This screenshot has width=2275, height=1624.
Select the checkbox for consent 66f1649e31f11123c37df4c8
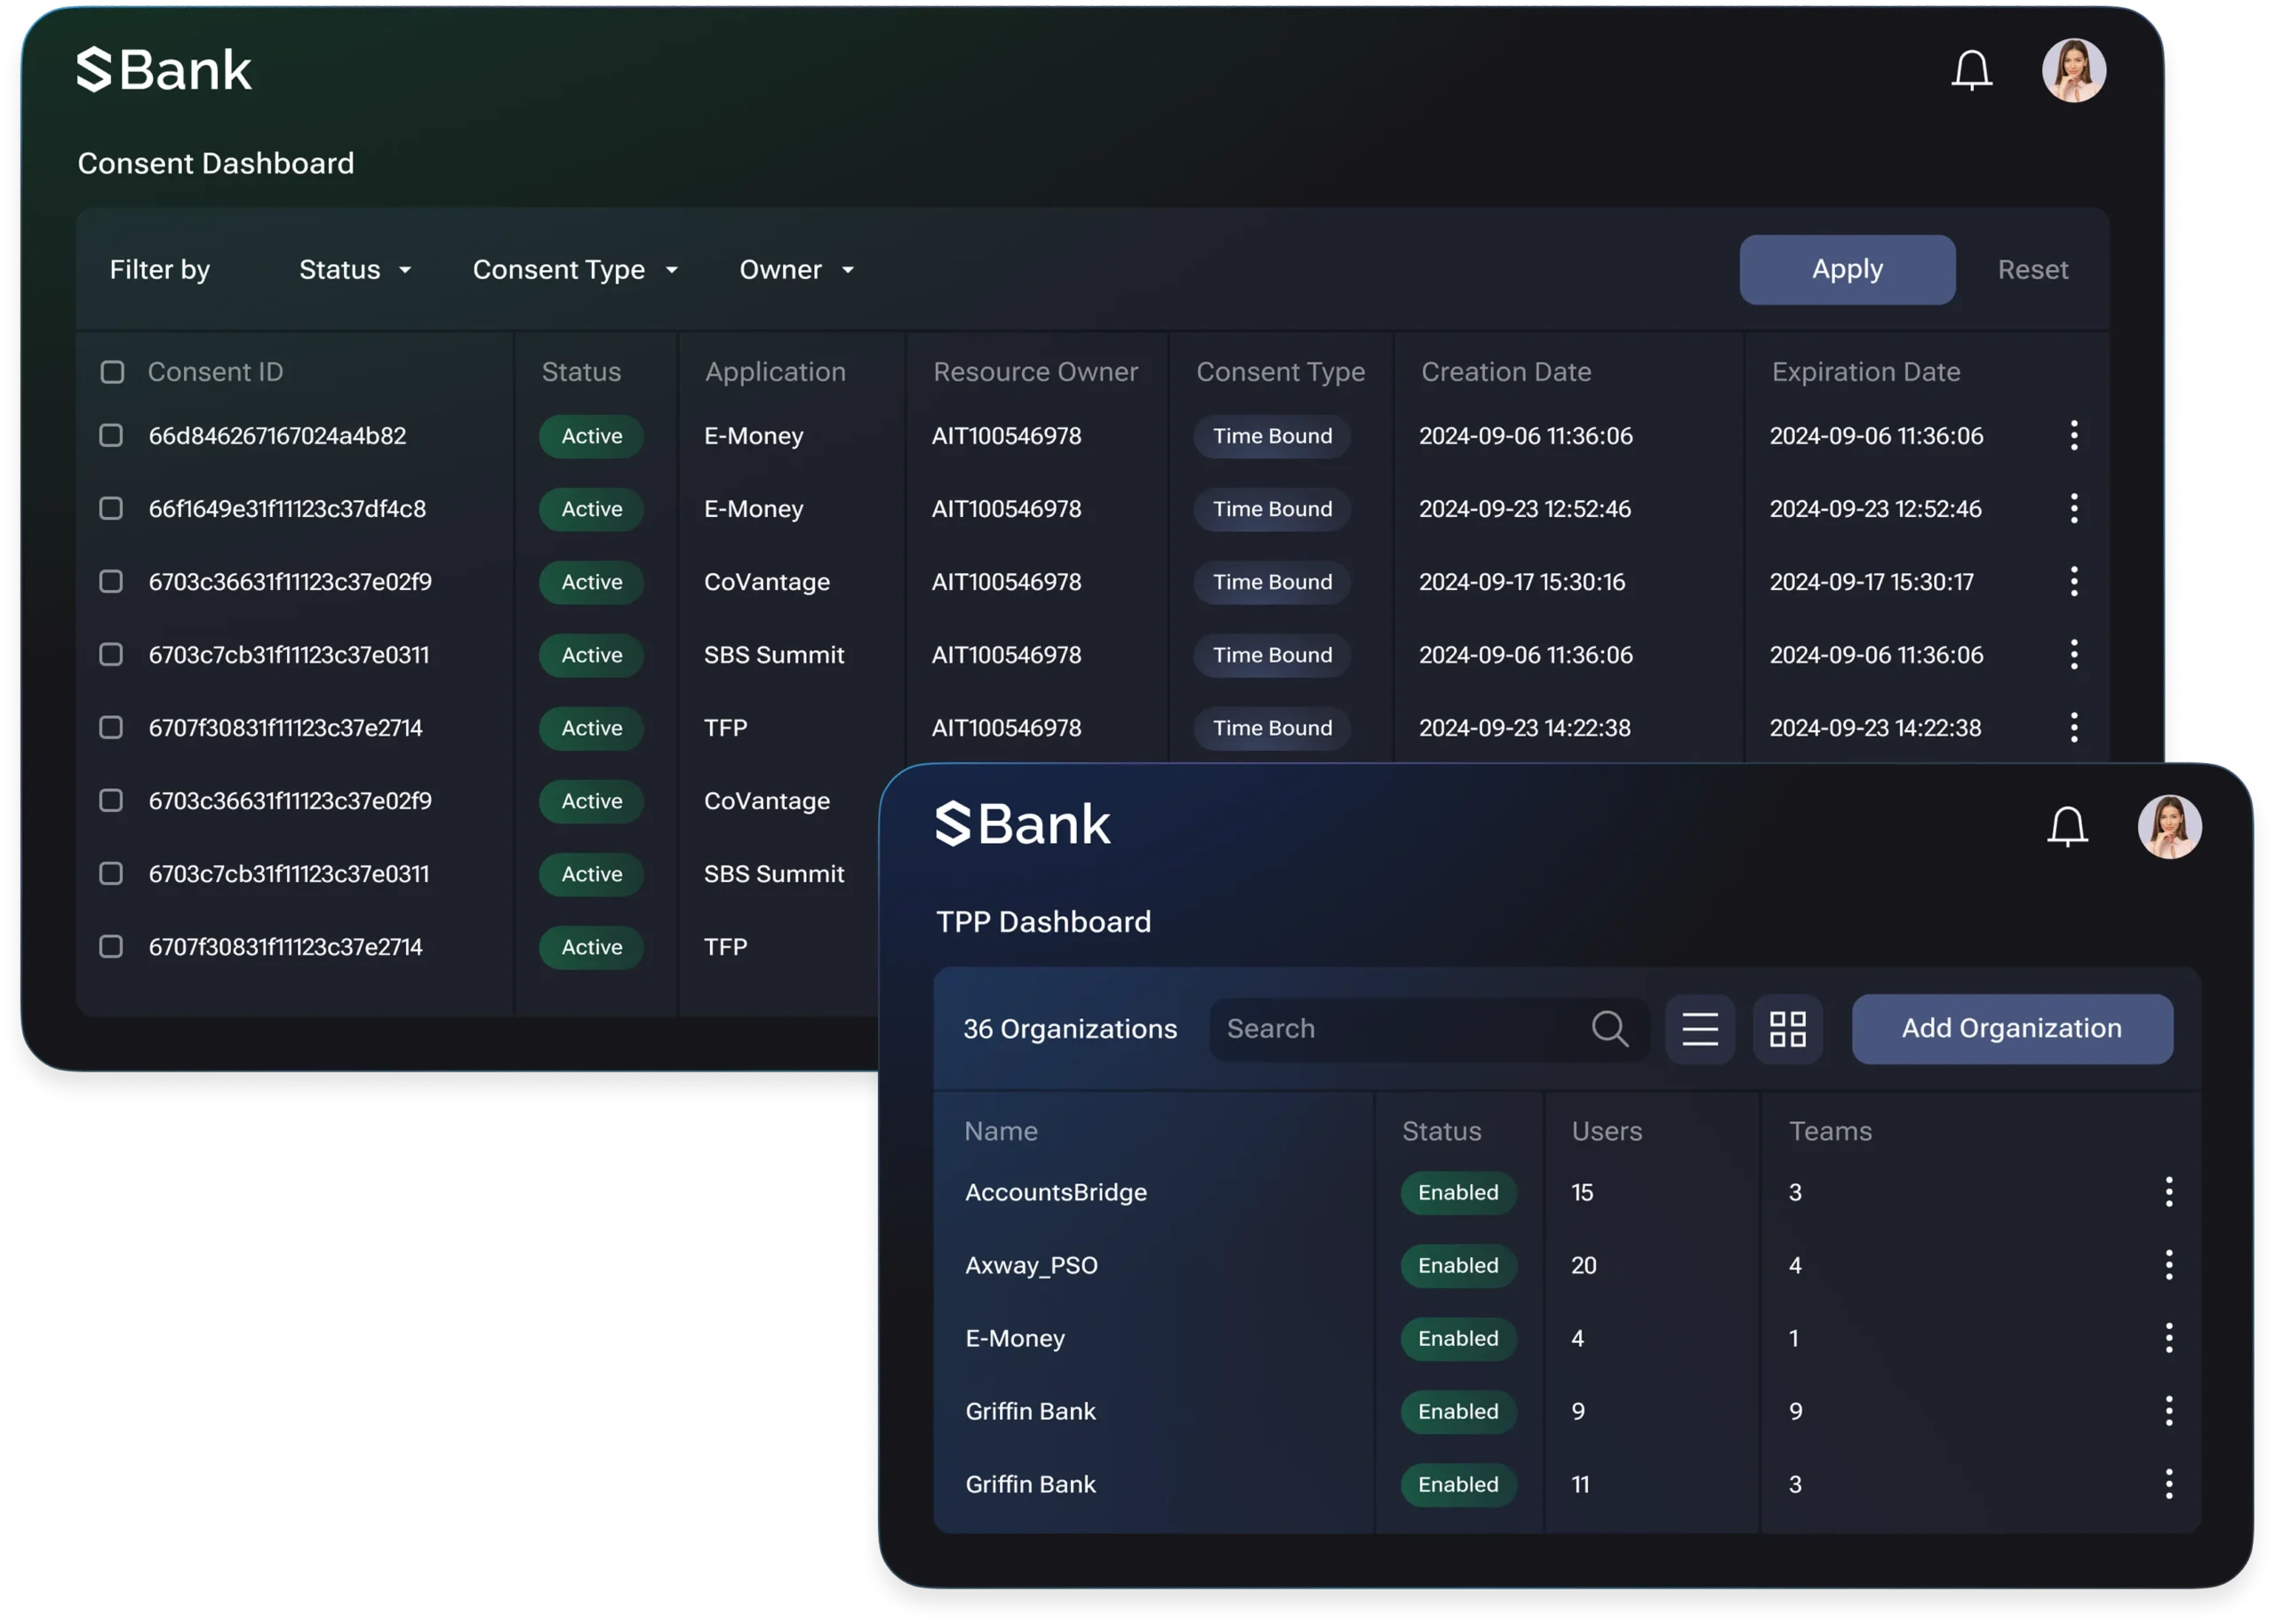point(111,509)
